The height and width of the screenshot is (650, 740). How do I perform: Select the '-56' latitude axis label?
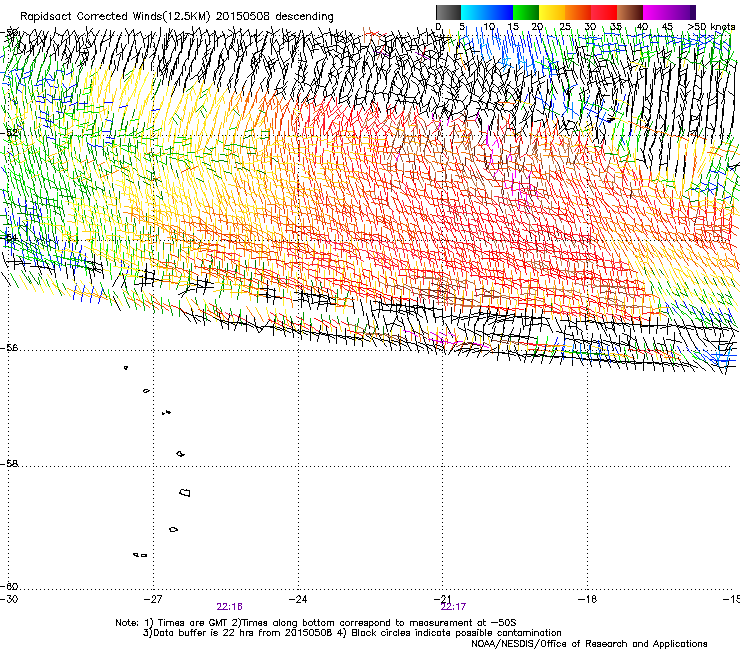point(9,348)
